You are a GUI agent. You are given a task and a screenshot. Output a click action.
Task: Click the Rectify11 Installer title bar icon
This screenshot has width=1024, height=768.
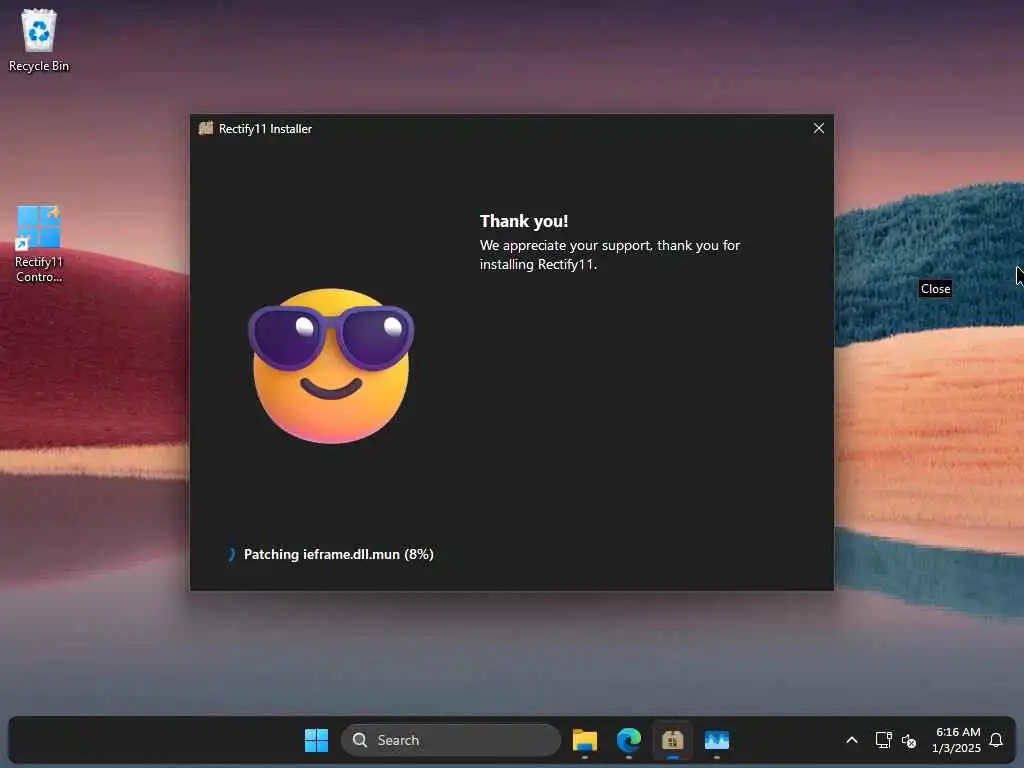[206, 128]
